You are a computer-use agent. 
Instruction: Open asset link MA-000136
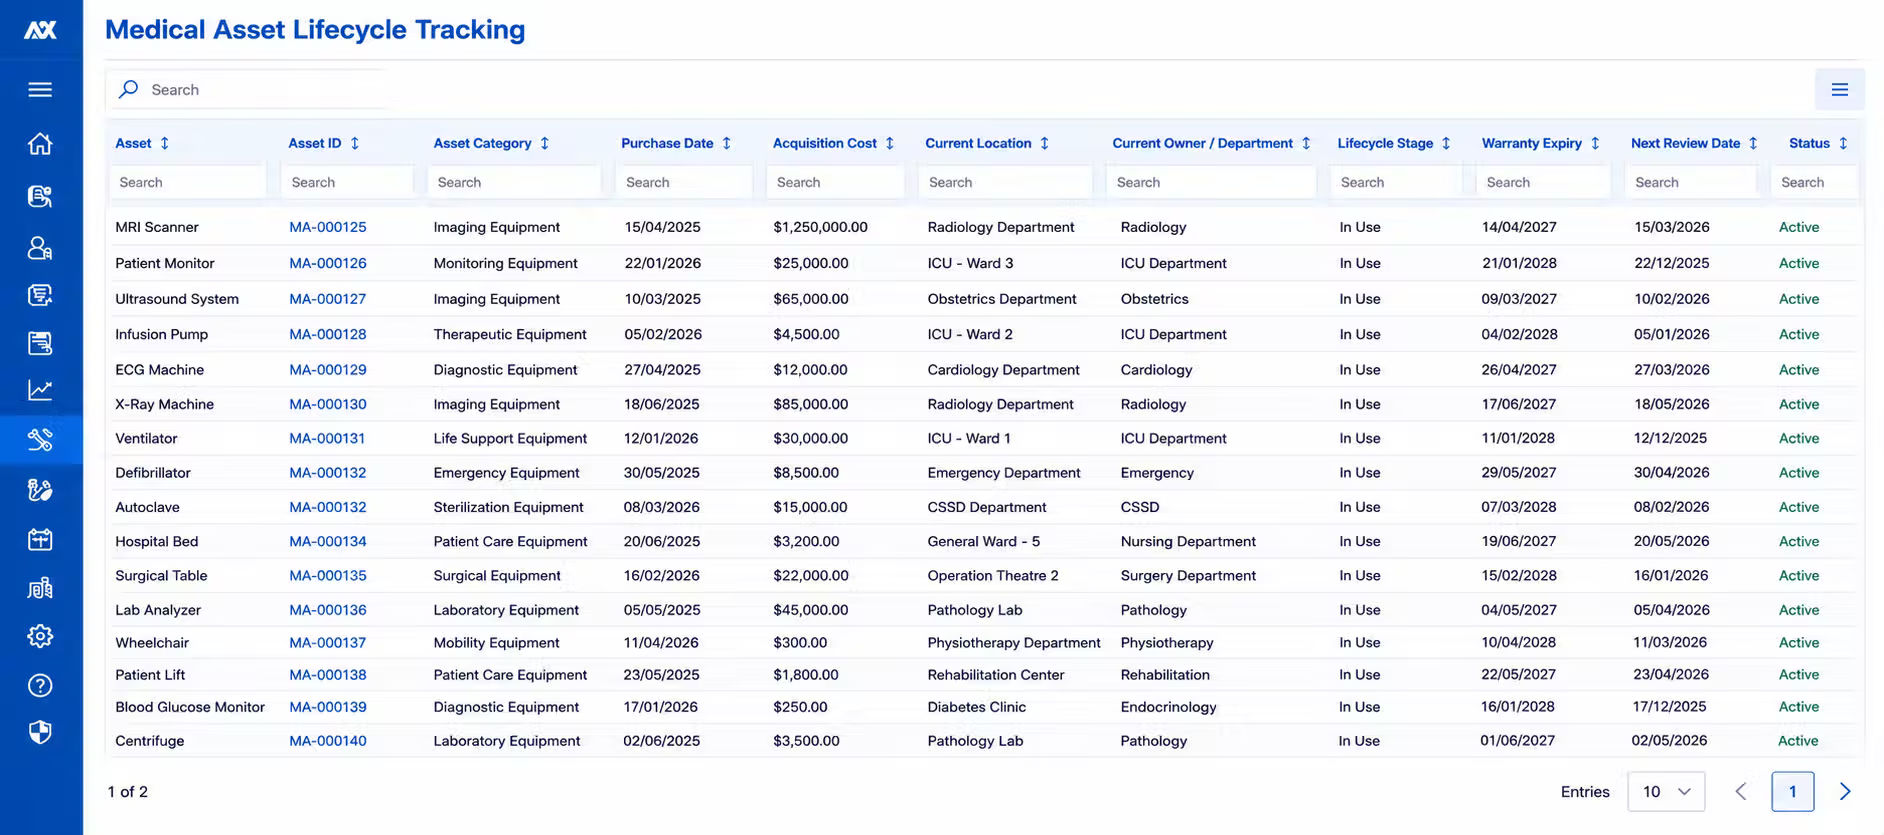click(x=328, y=610)
